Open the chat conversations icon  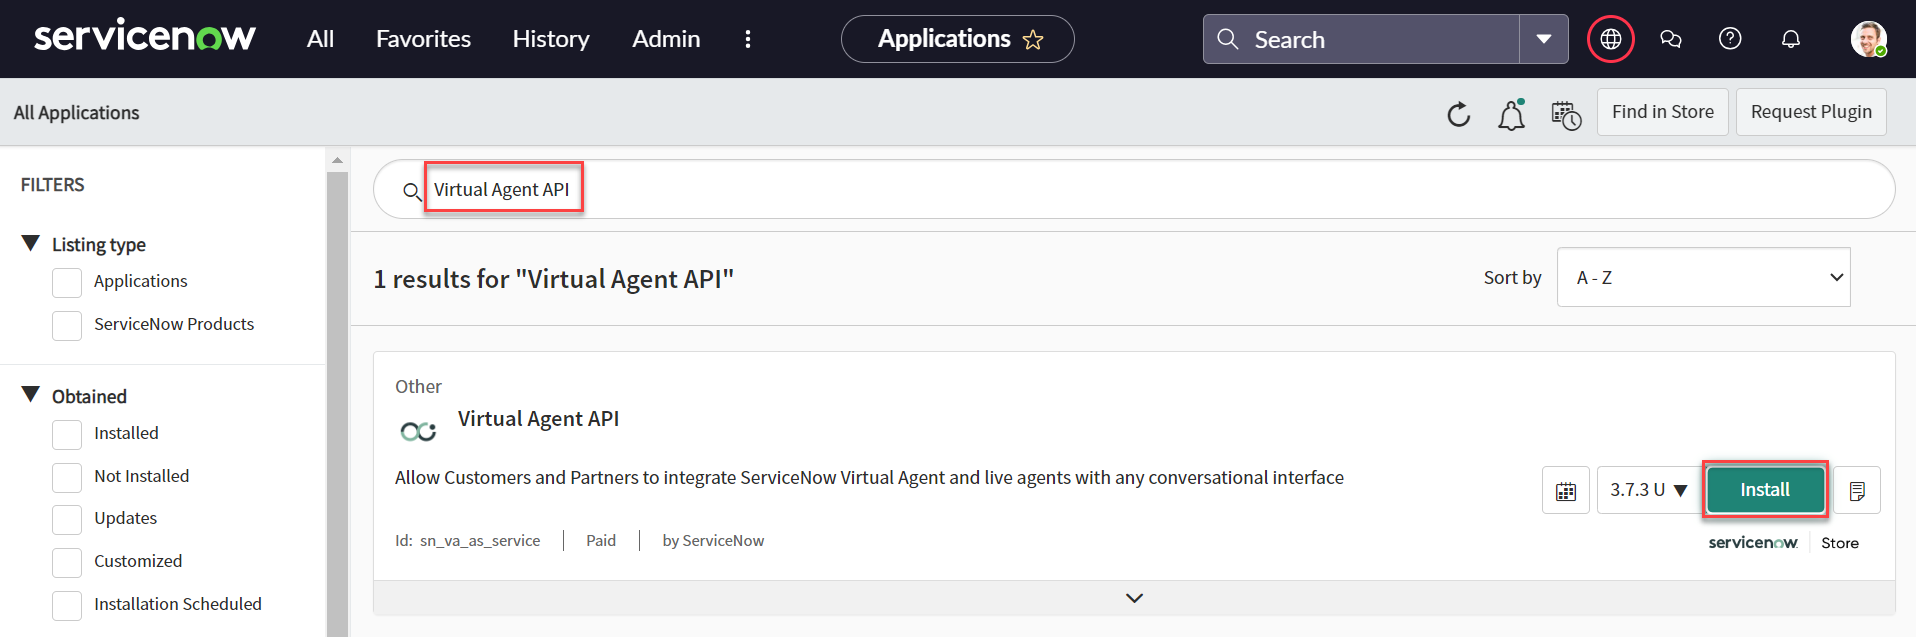1670,39
